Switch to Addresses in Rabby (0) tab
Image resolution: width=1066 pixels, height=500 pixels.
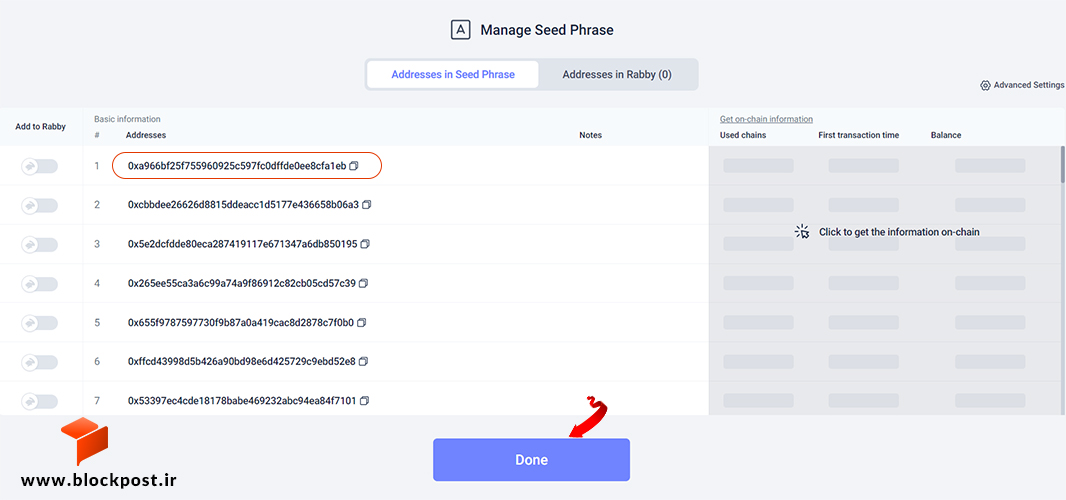coord(617,75)
